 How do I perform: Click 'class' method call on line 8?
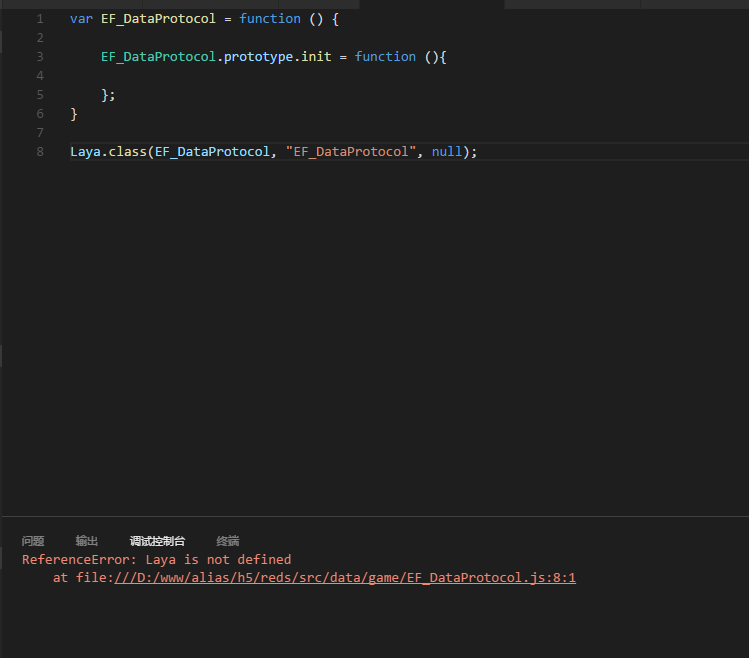pyautogui.click(x=127, y=152)
